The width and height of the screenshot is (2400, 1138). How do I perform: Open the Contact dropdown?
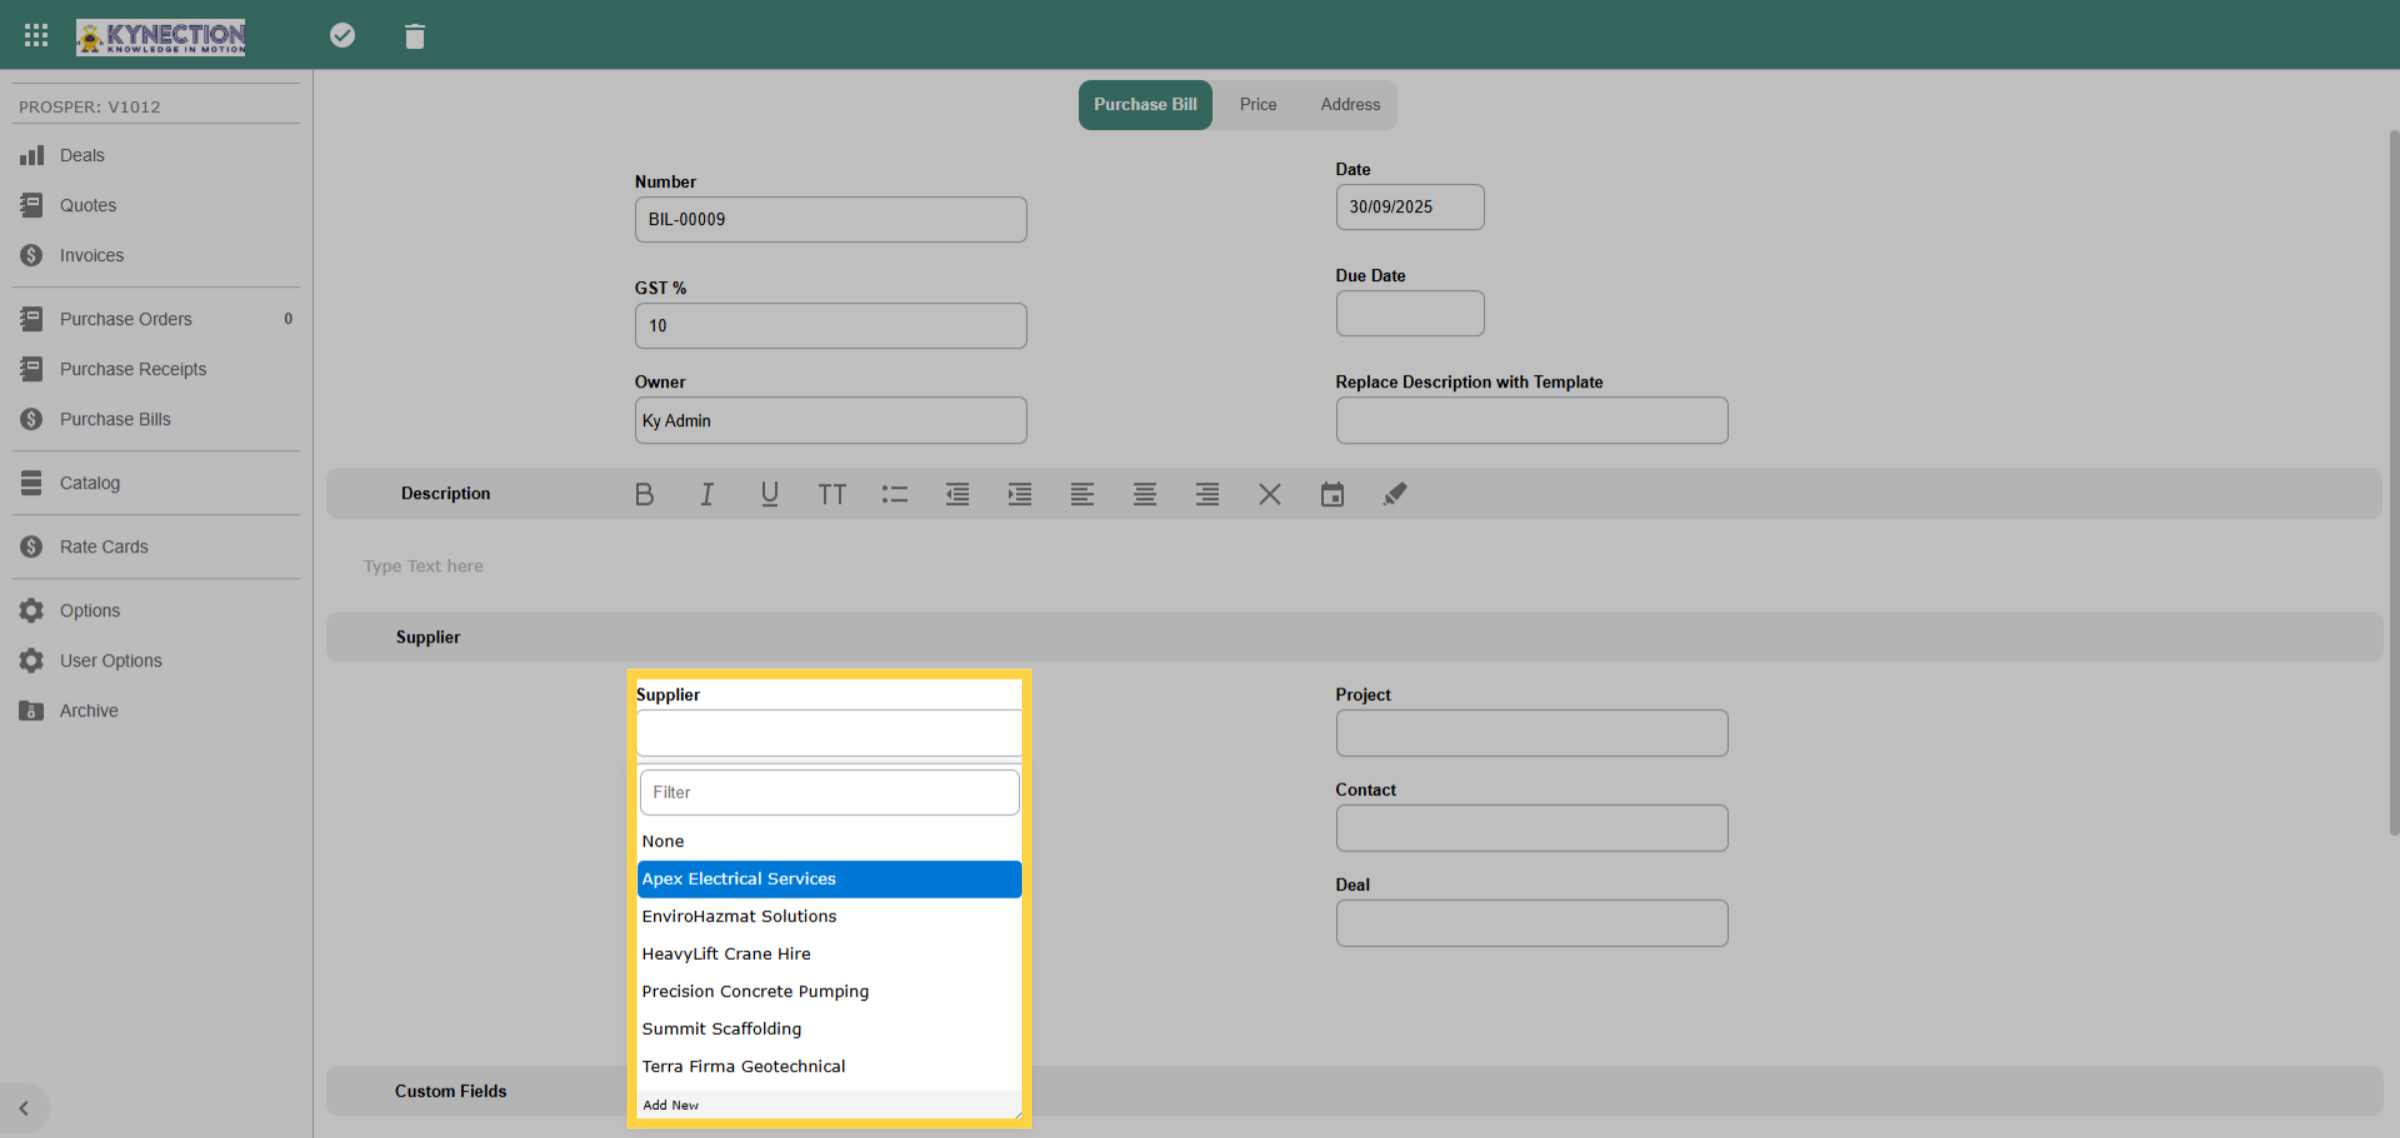(1532, 829)
